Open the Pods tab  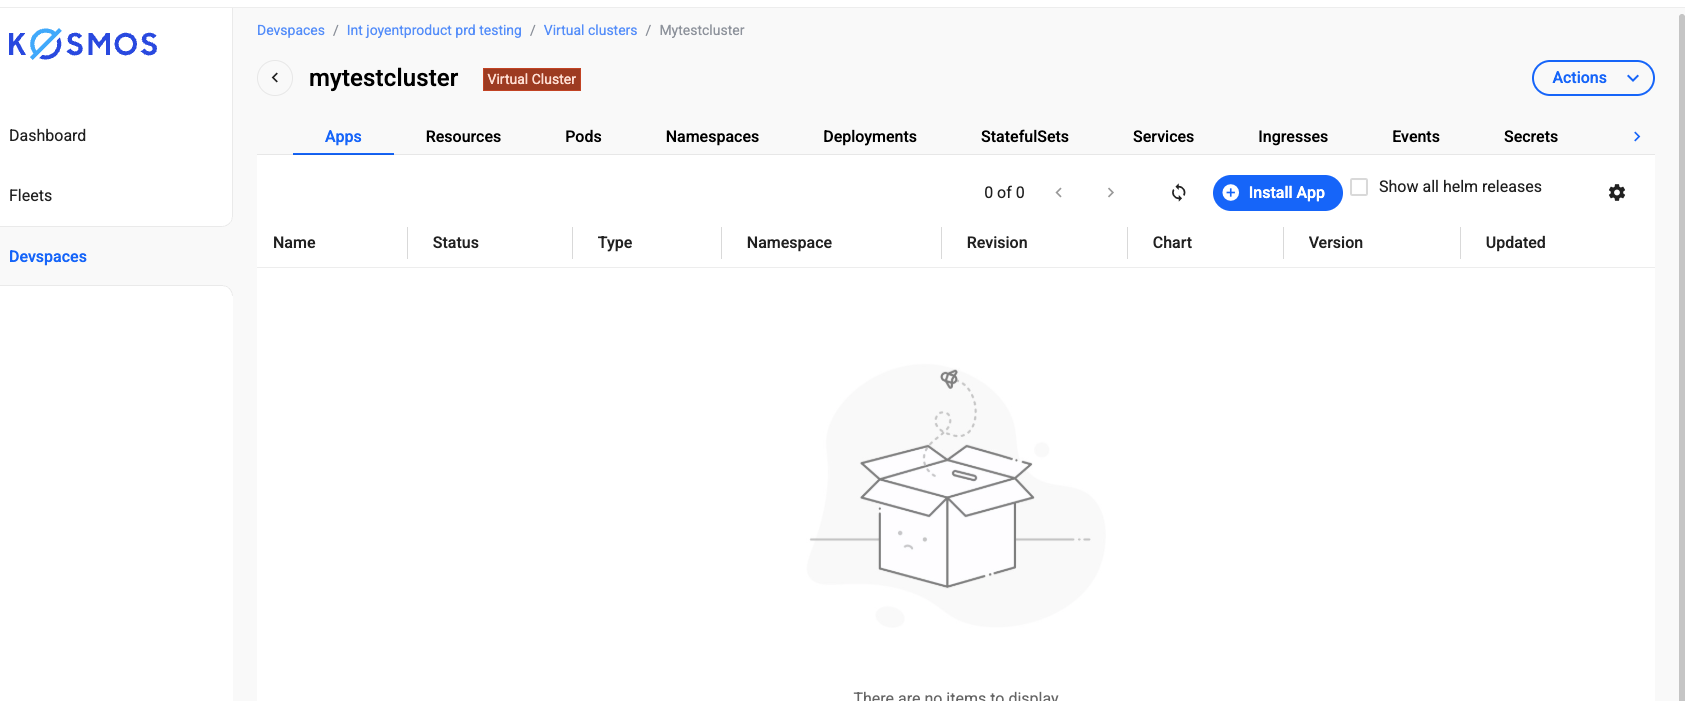pyautogui.click(x=583, y=137)
